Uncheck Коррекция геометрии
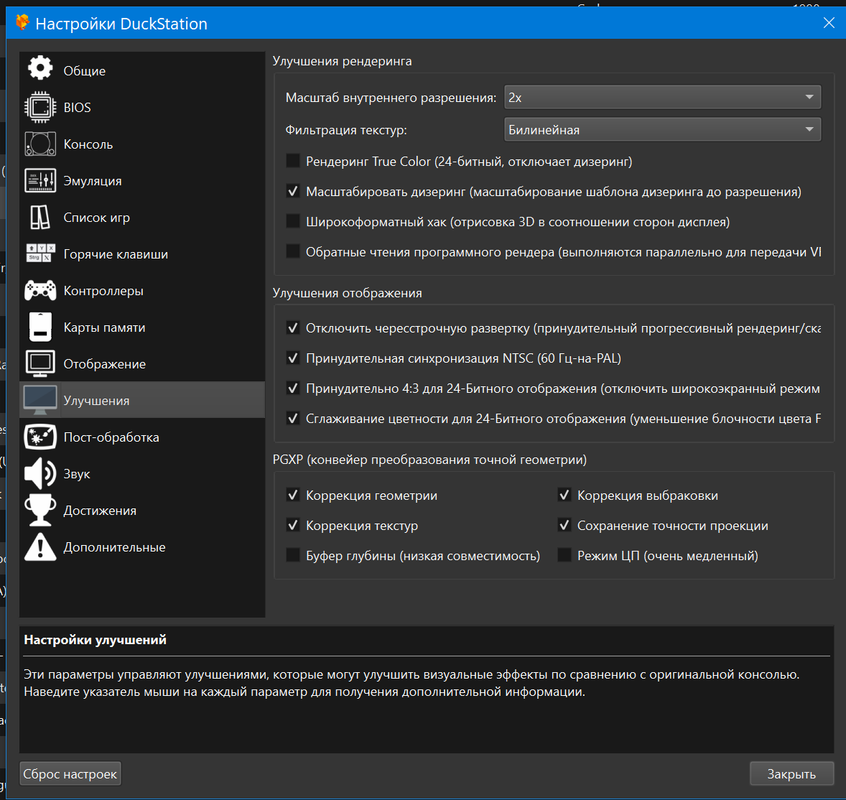Viewport: 846px width, 800px height. [293, 495]
